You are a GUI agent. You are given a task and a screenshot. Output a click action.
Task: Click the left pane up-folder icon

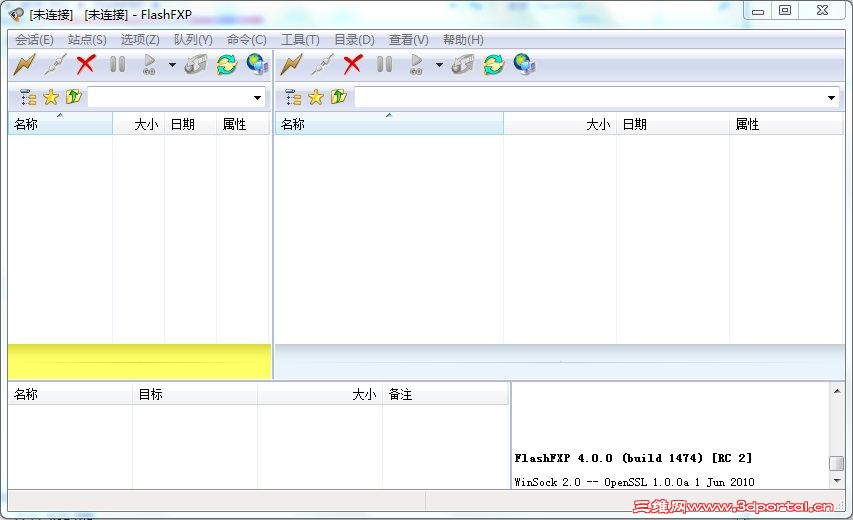pos(73,97)
